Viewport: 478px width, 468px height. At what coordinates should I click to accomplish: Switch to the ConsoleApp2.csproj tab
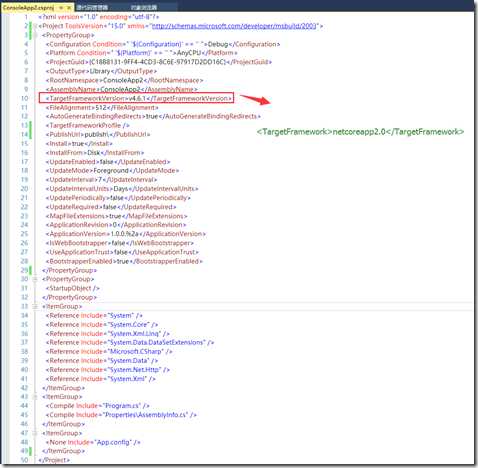[x=29, y=7]
